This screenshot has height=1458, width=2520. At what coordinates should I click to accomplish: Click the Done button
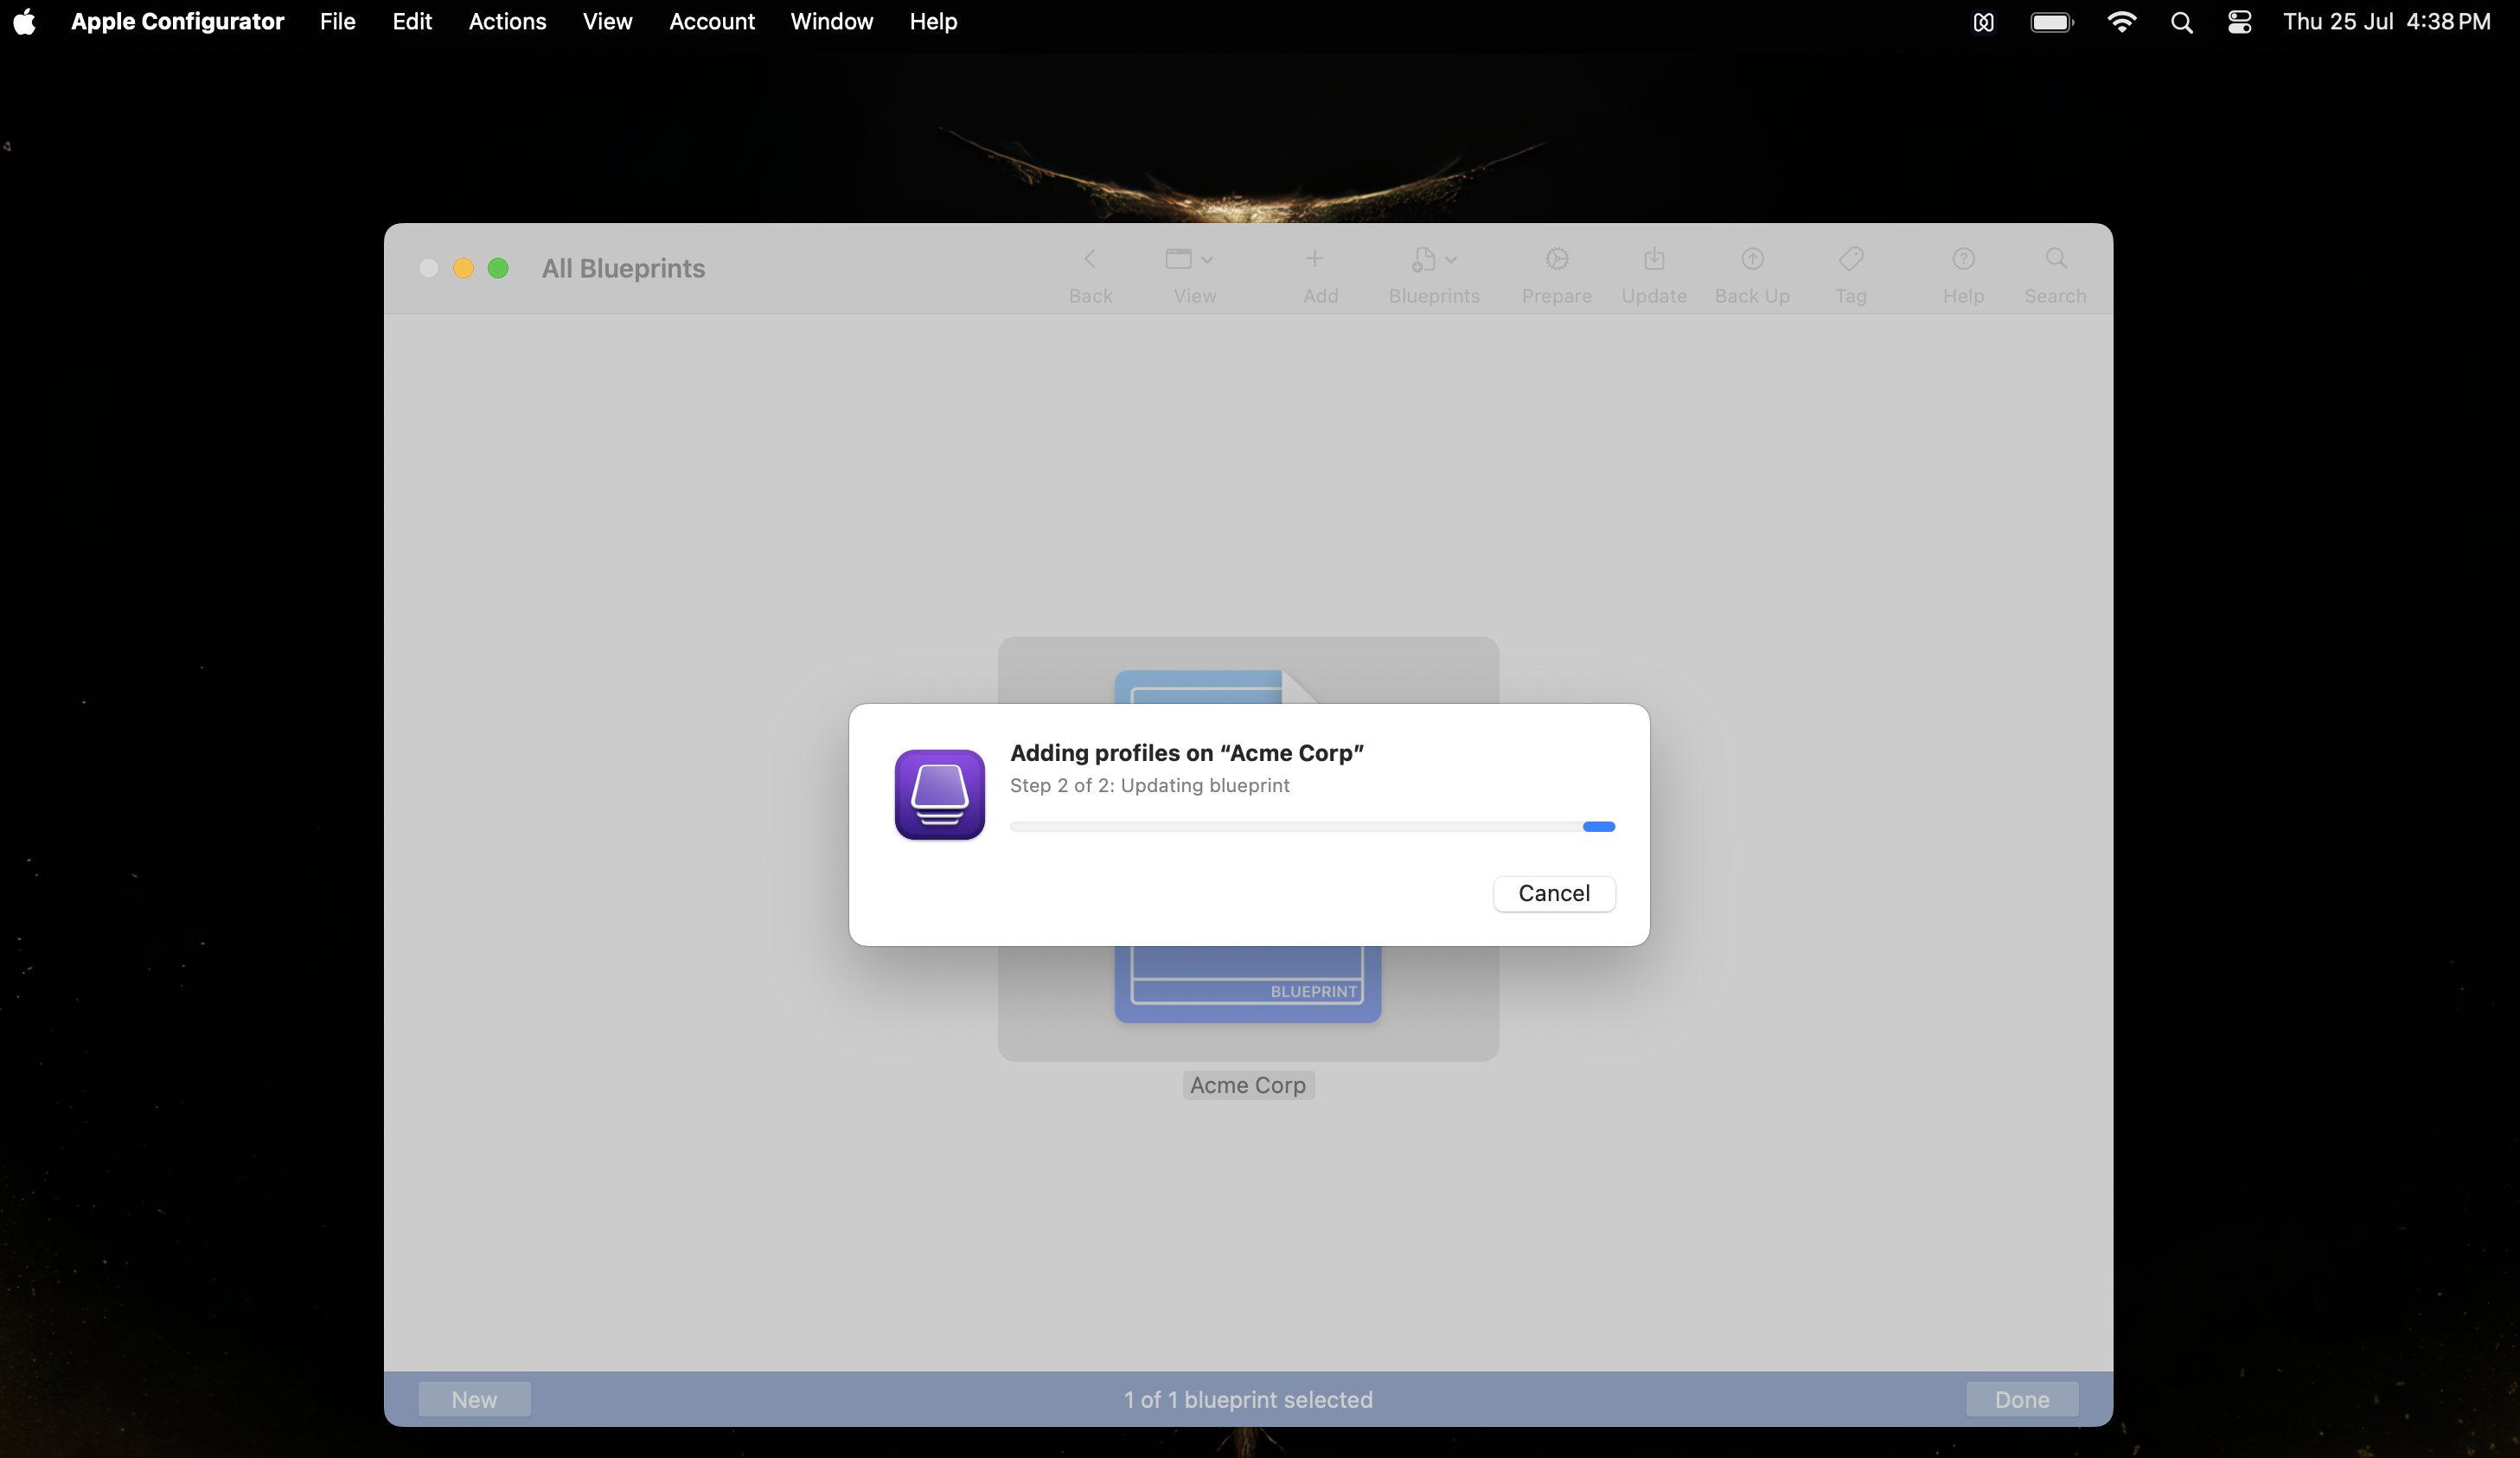point(2022,1399)
